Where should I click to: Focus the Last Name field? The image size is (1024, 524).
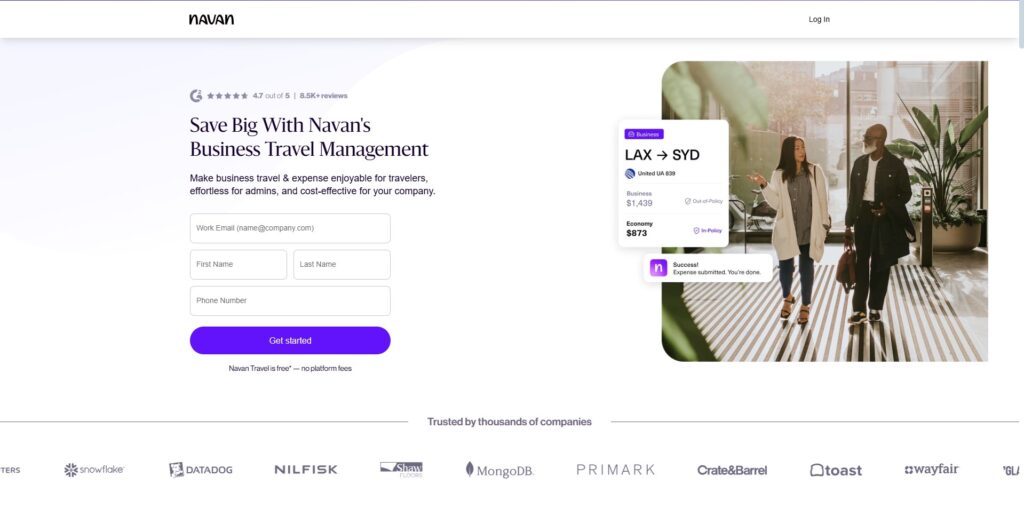click(342, 265)
